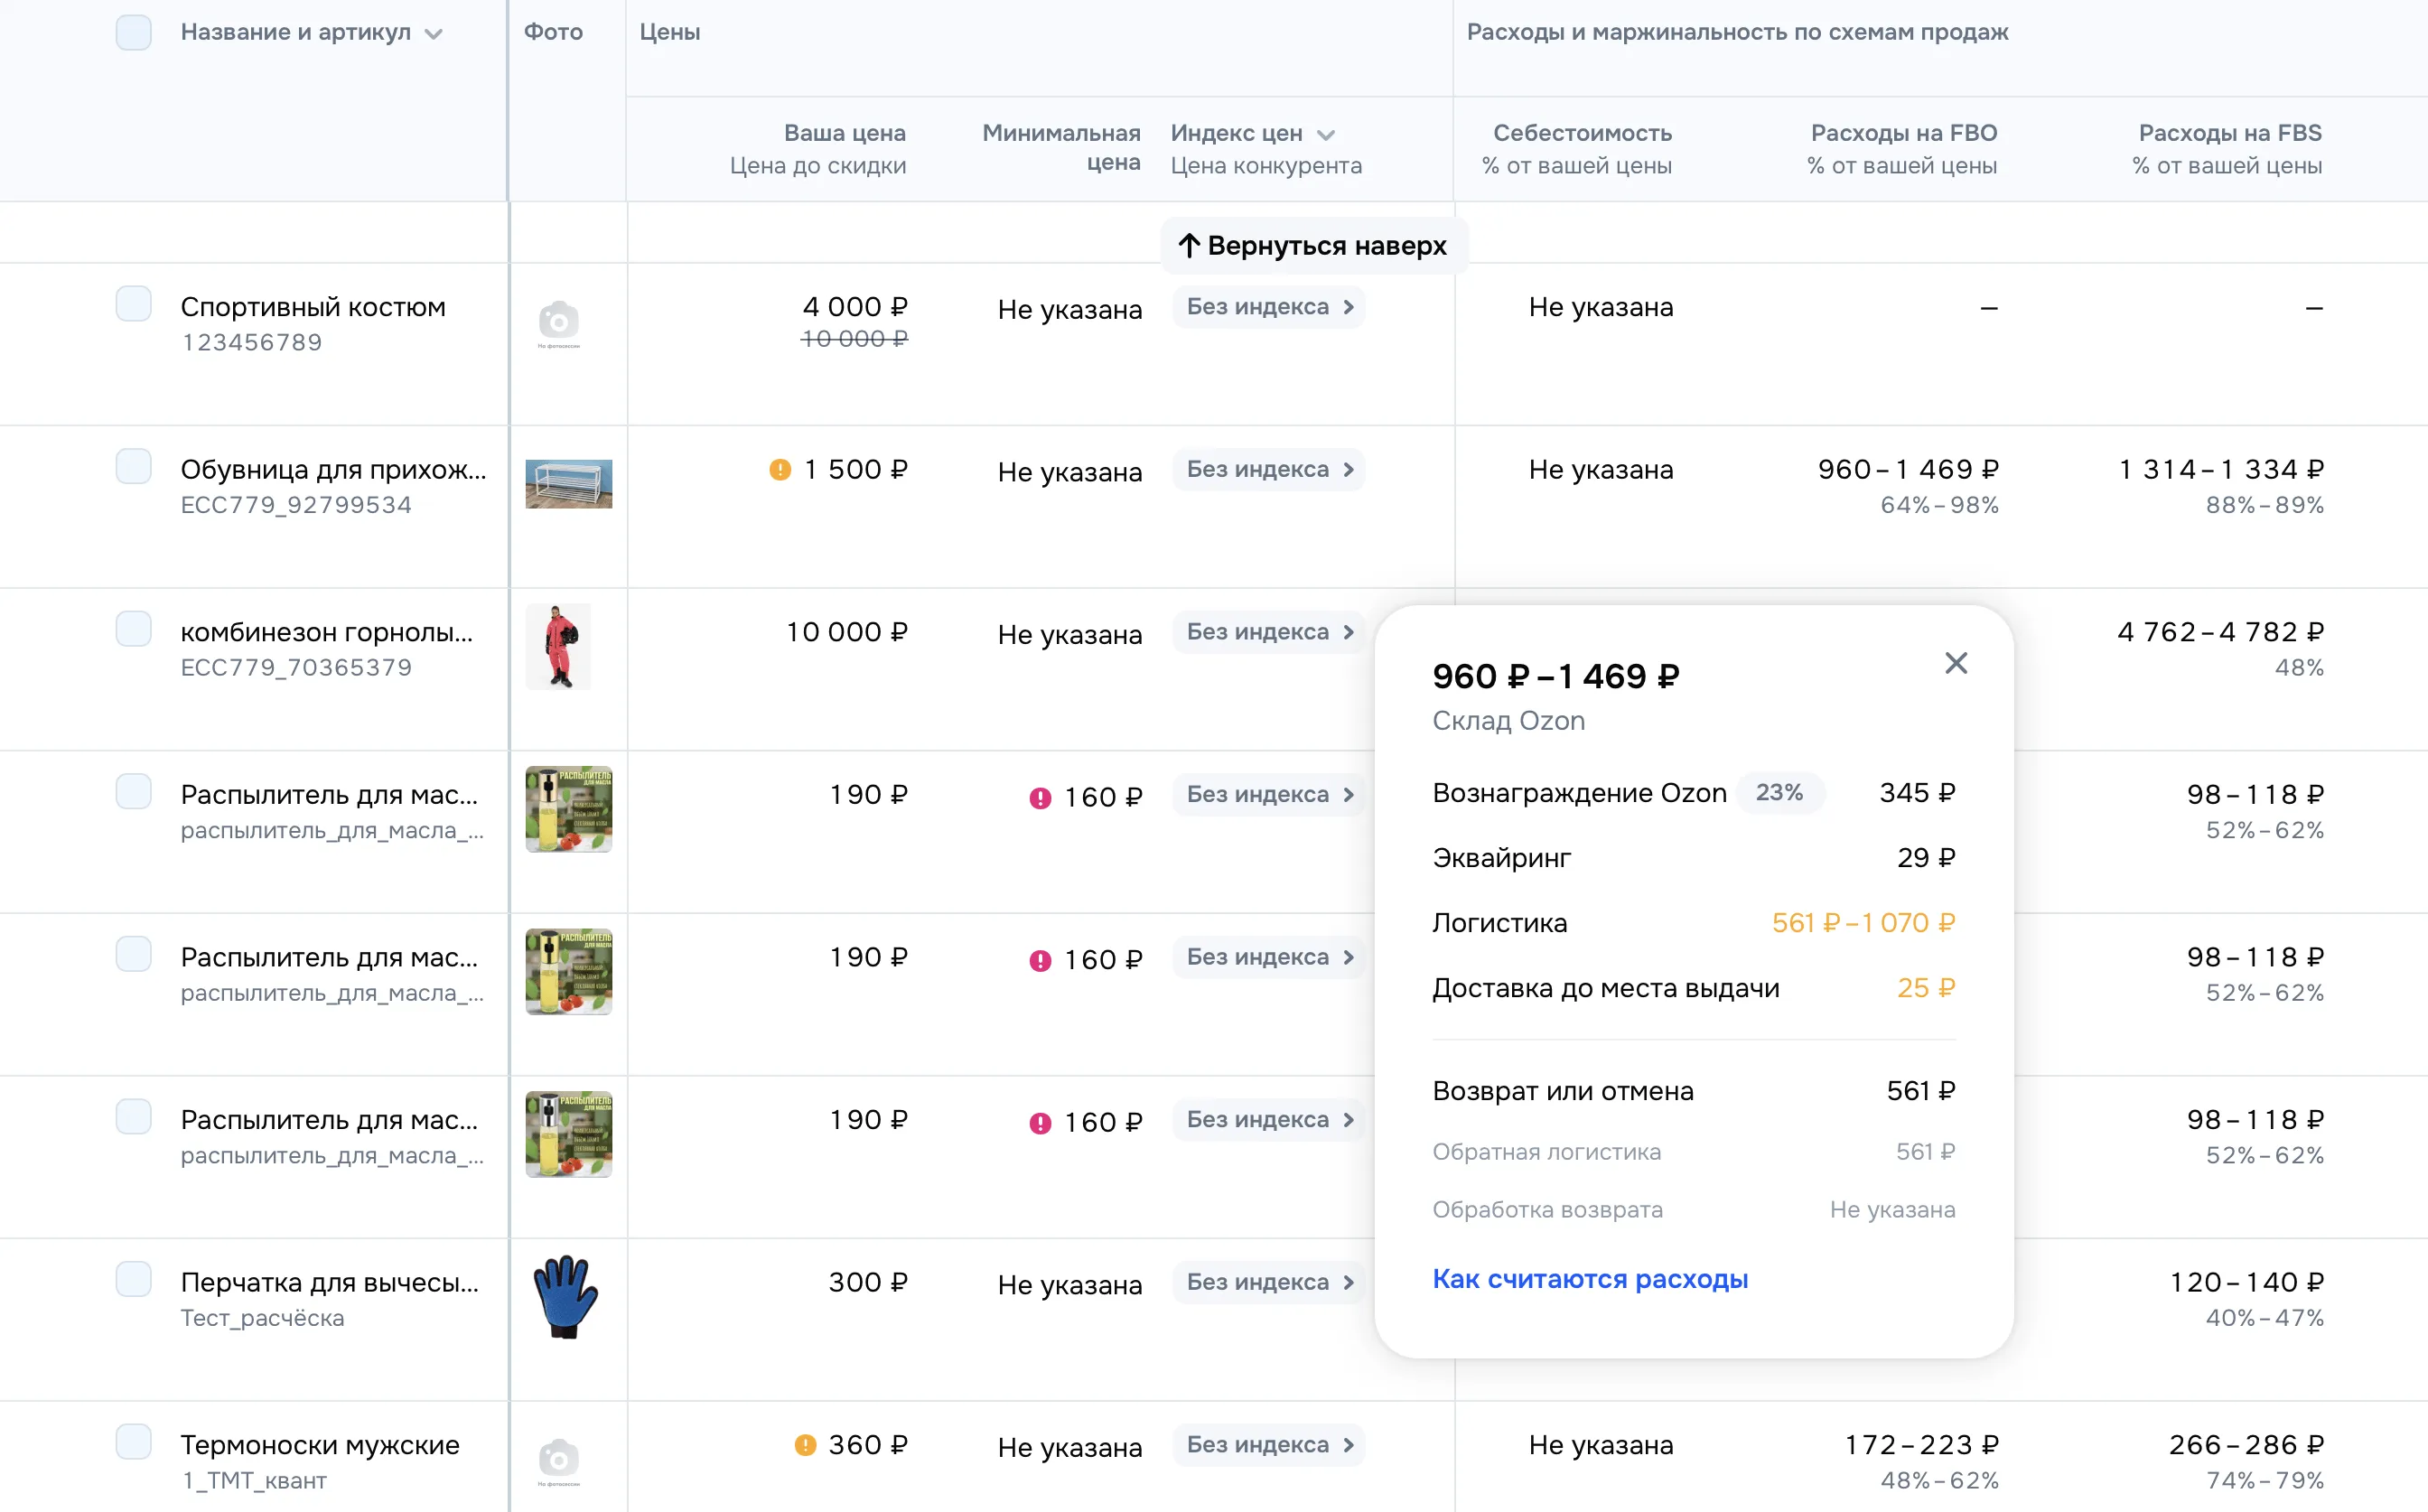Check the Перчатка для вычесывания row checkbox

(x=134, y=1279)
